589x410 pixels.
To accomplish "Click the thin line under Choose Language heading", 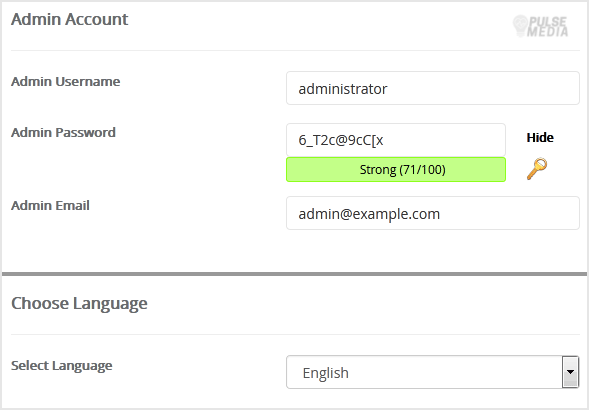I will click(295, 334).
